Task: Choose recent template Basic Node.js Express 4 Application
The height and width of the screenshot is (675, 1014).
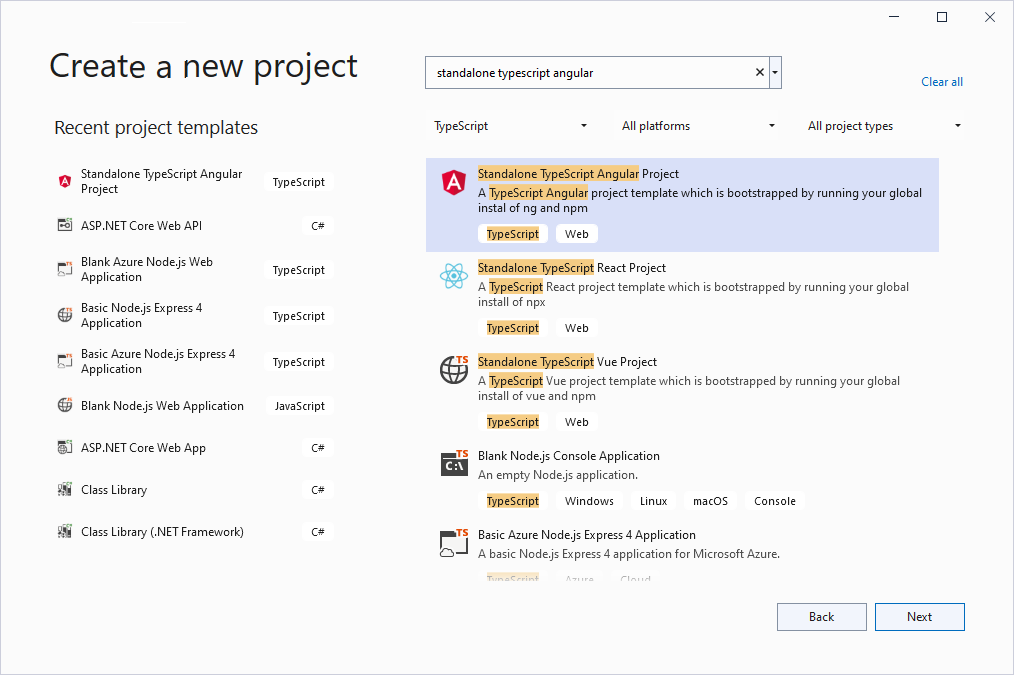Action: point(194,316)
